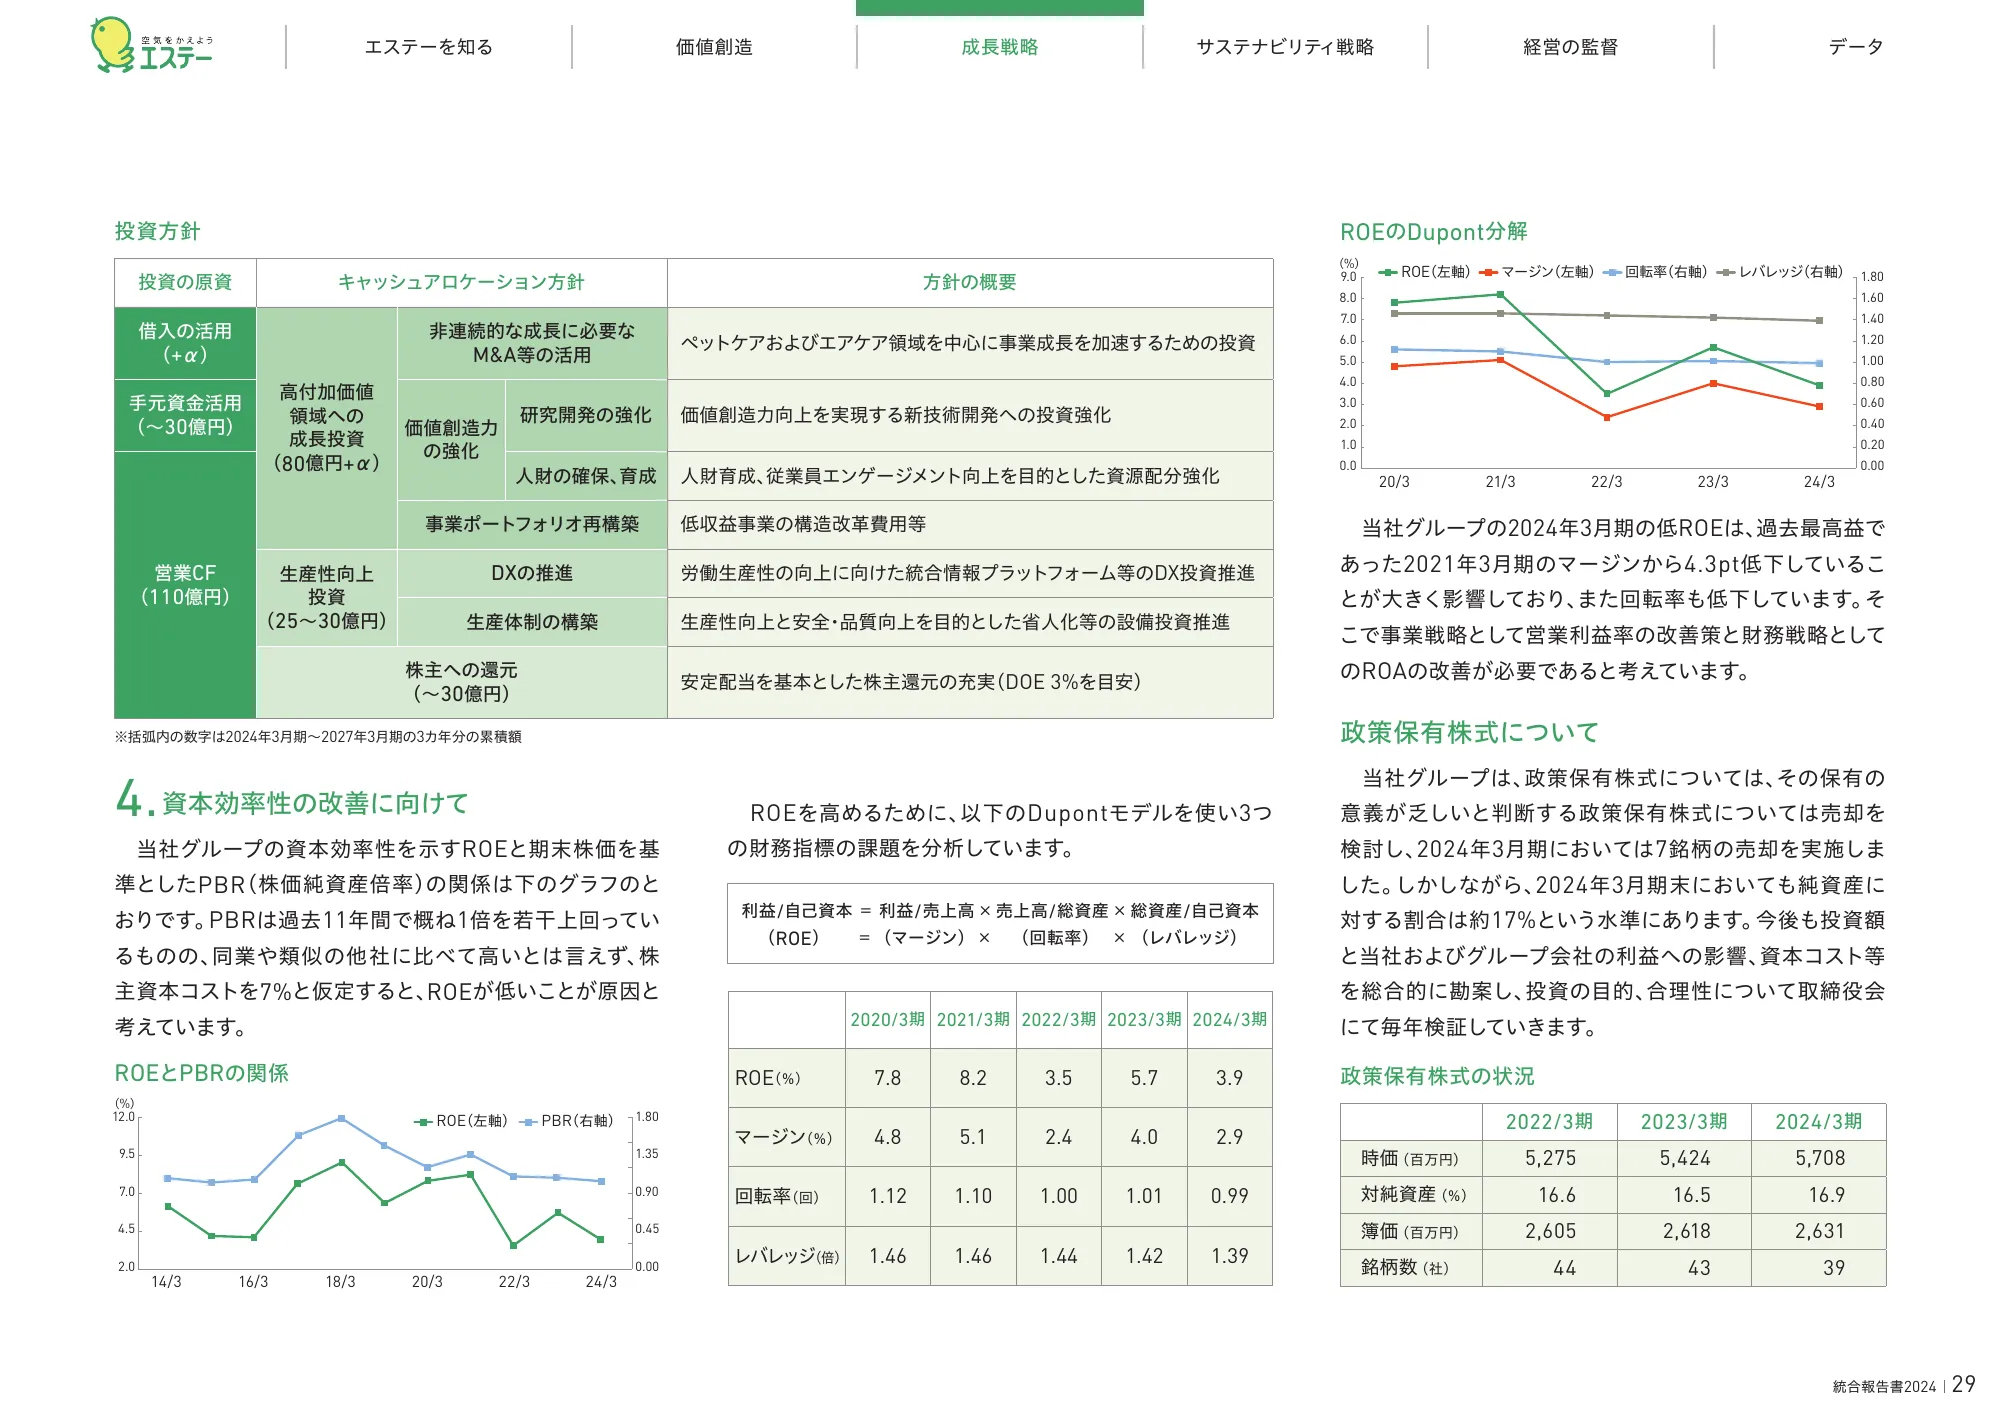This screenshot has width=2000, height=1415.
Task: Click the 2024/3期 header in Dupont table
Action: click(1230, 1020)
